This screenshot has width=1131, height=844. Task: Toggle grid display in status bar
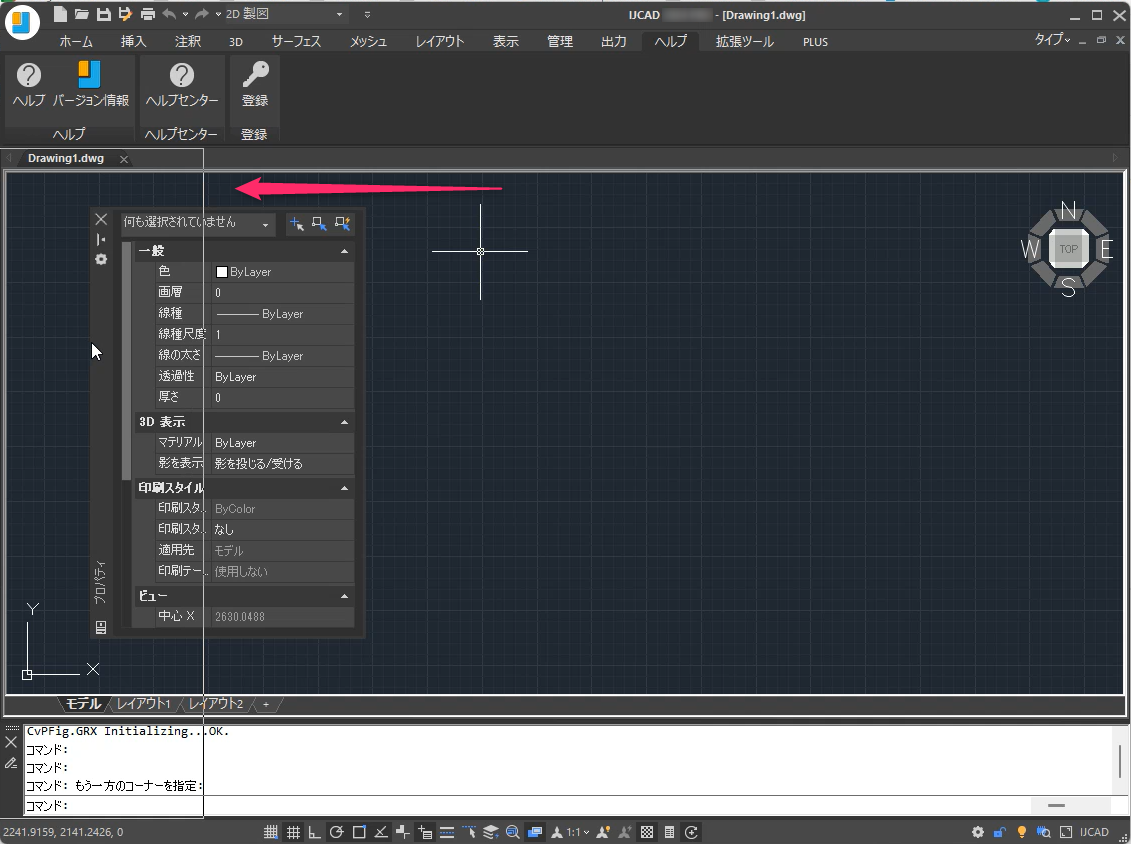click(293, 832)
